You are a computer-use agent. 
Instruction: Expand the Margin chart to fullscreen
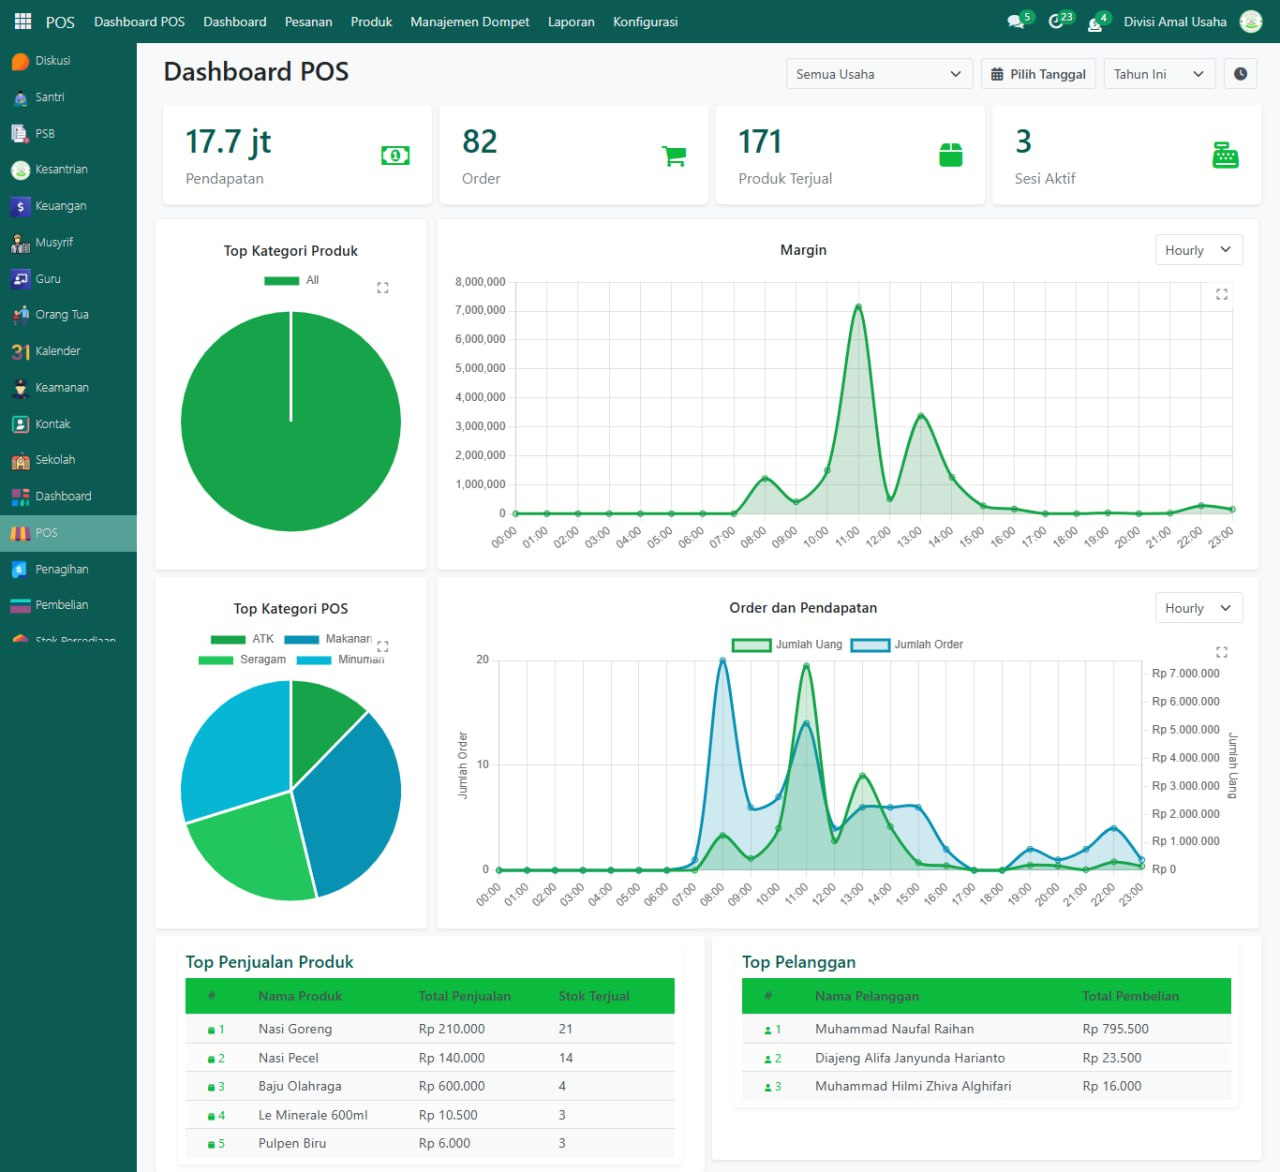(x=1221, y=294)
